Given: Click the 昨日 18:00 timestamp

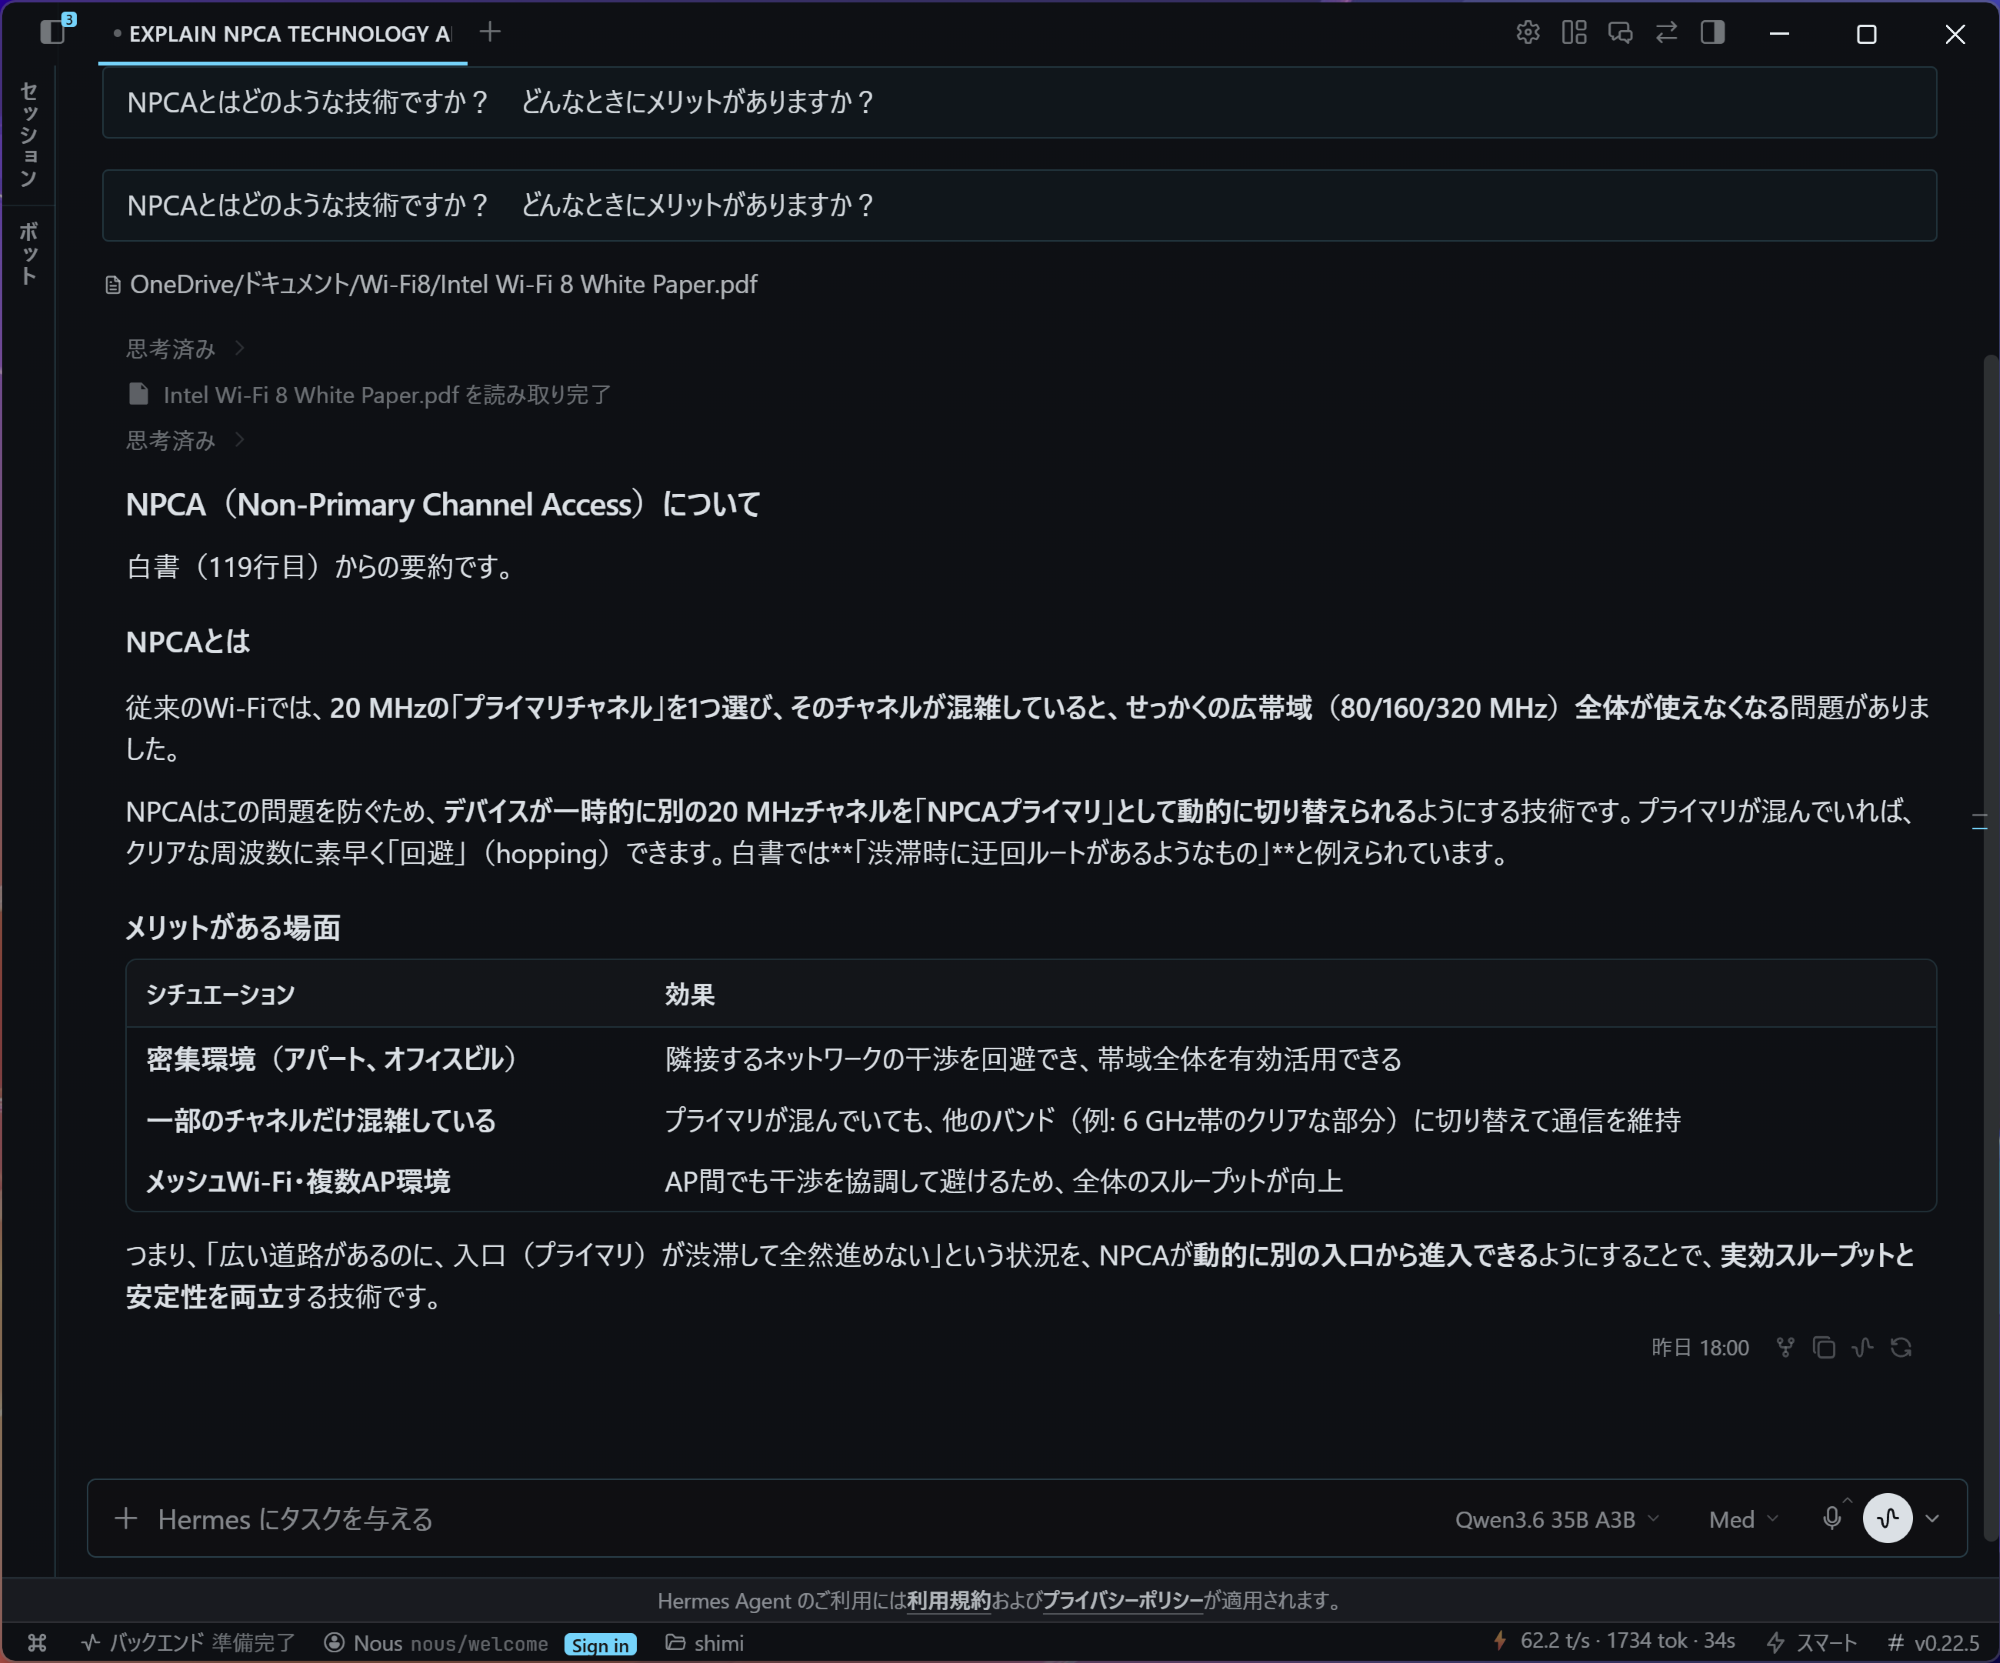Looking at the screenshot, I should point(1700,1347).
